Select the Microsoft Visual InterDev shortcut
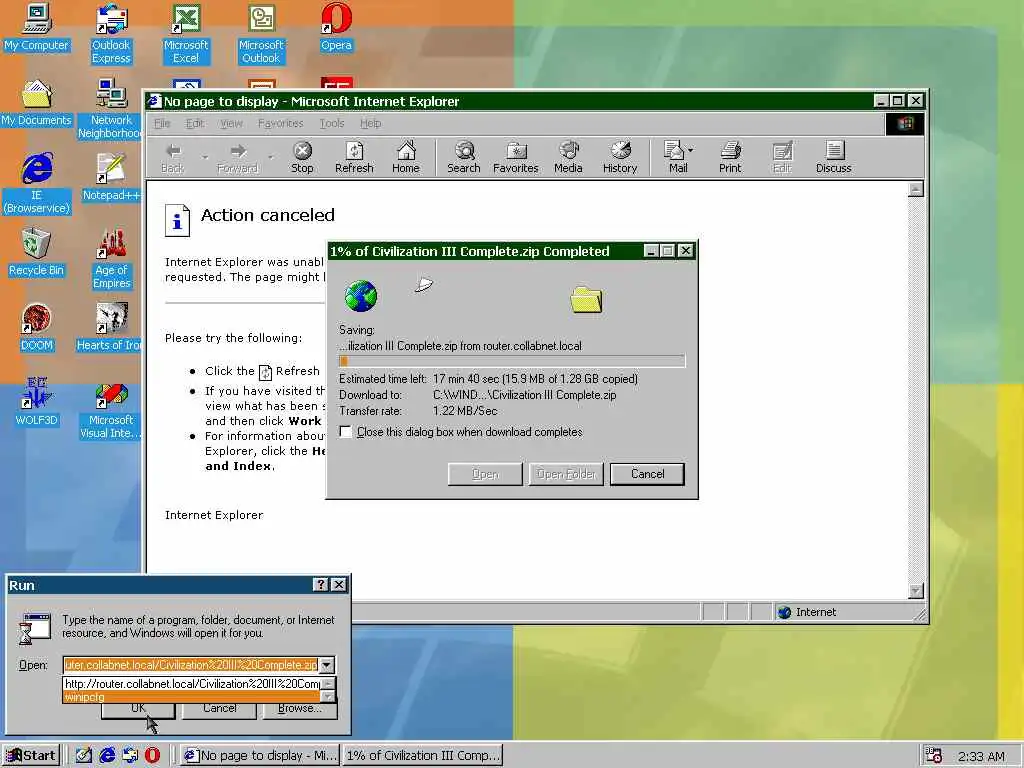The image size is (1024, 768). (111, 409)
